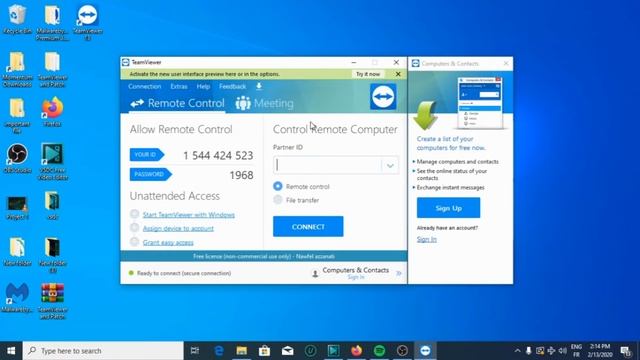Switch to the Remote Control tab
Screen dimensions: 640x360
point(177,103)
